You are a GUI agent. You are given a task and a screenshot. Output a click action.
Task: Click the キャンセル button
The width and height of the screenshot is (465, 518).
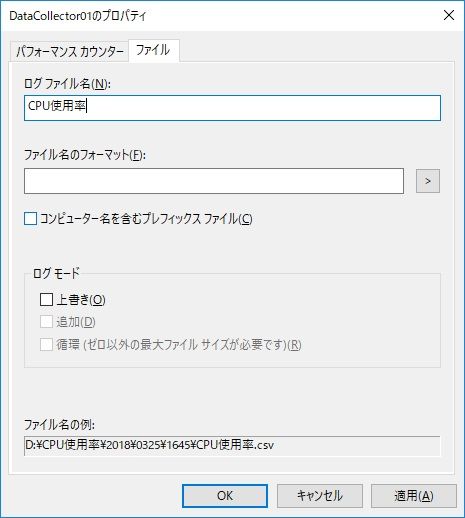pos(320,496)
